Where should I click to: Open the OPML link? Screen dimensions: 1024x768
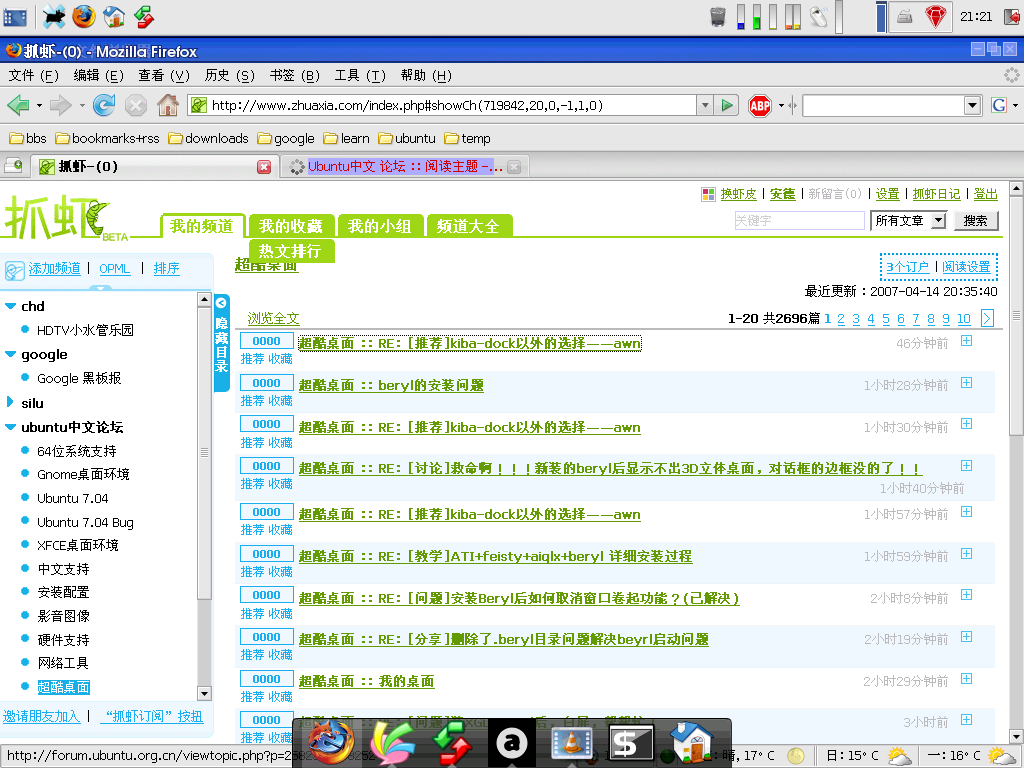pyautogui.click(x=114, y=268)
